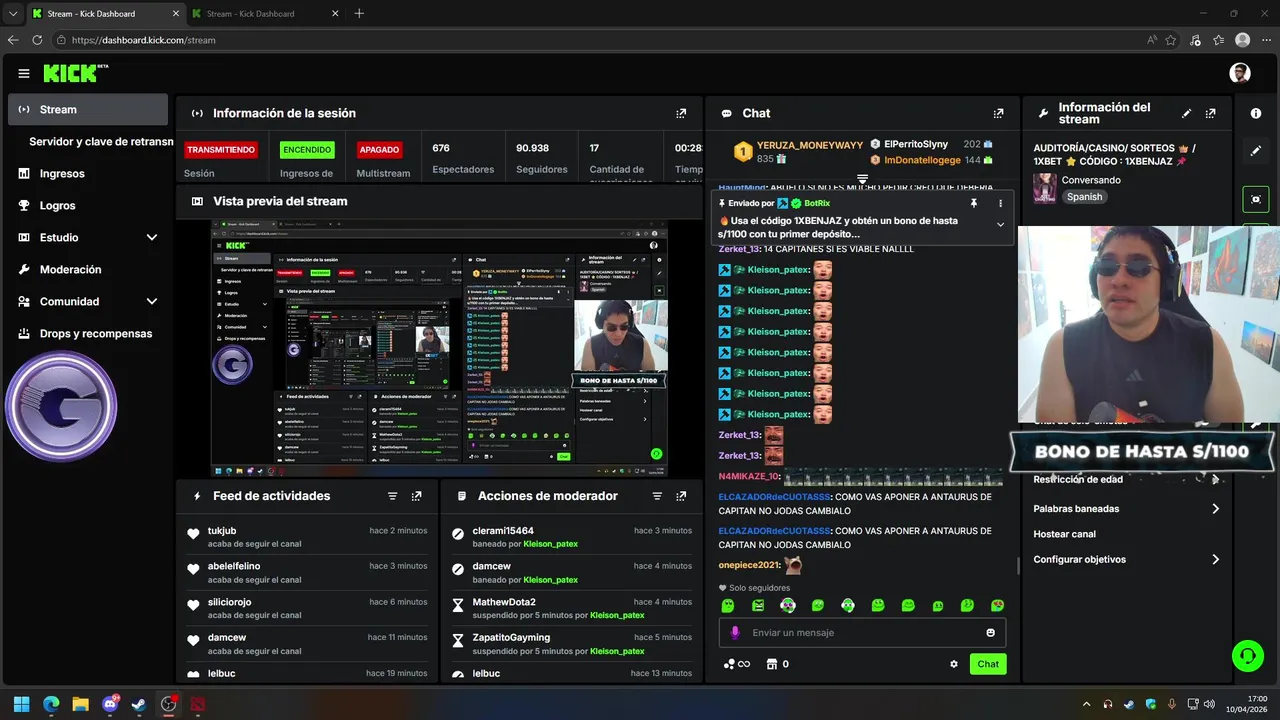Open tukjub follower entry

pyautogui.click(x=308, y=536)
